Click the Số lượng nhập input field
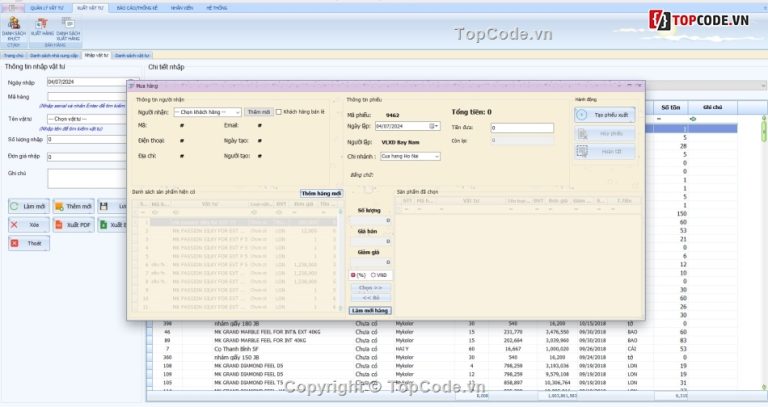Viewport: 768px width, 407px height. [87, 140]
